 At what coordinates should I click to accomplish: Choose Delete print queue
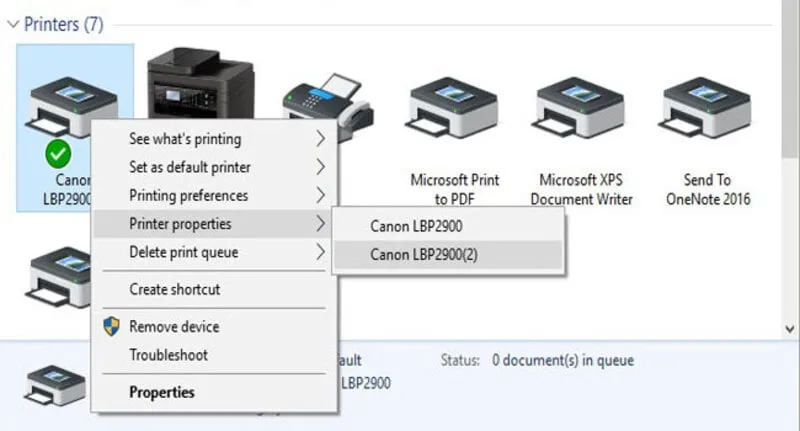(x=214, y=252)
